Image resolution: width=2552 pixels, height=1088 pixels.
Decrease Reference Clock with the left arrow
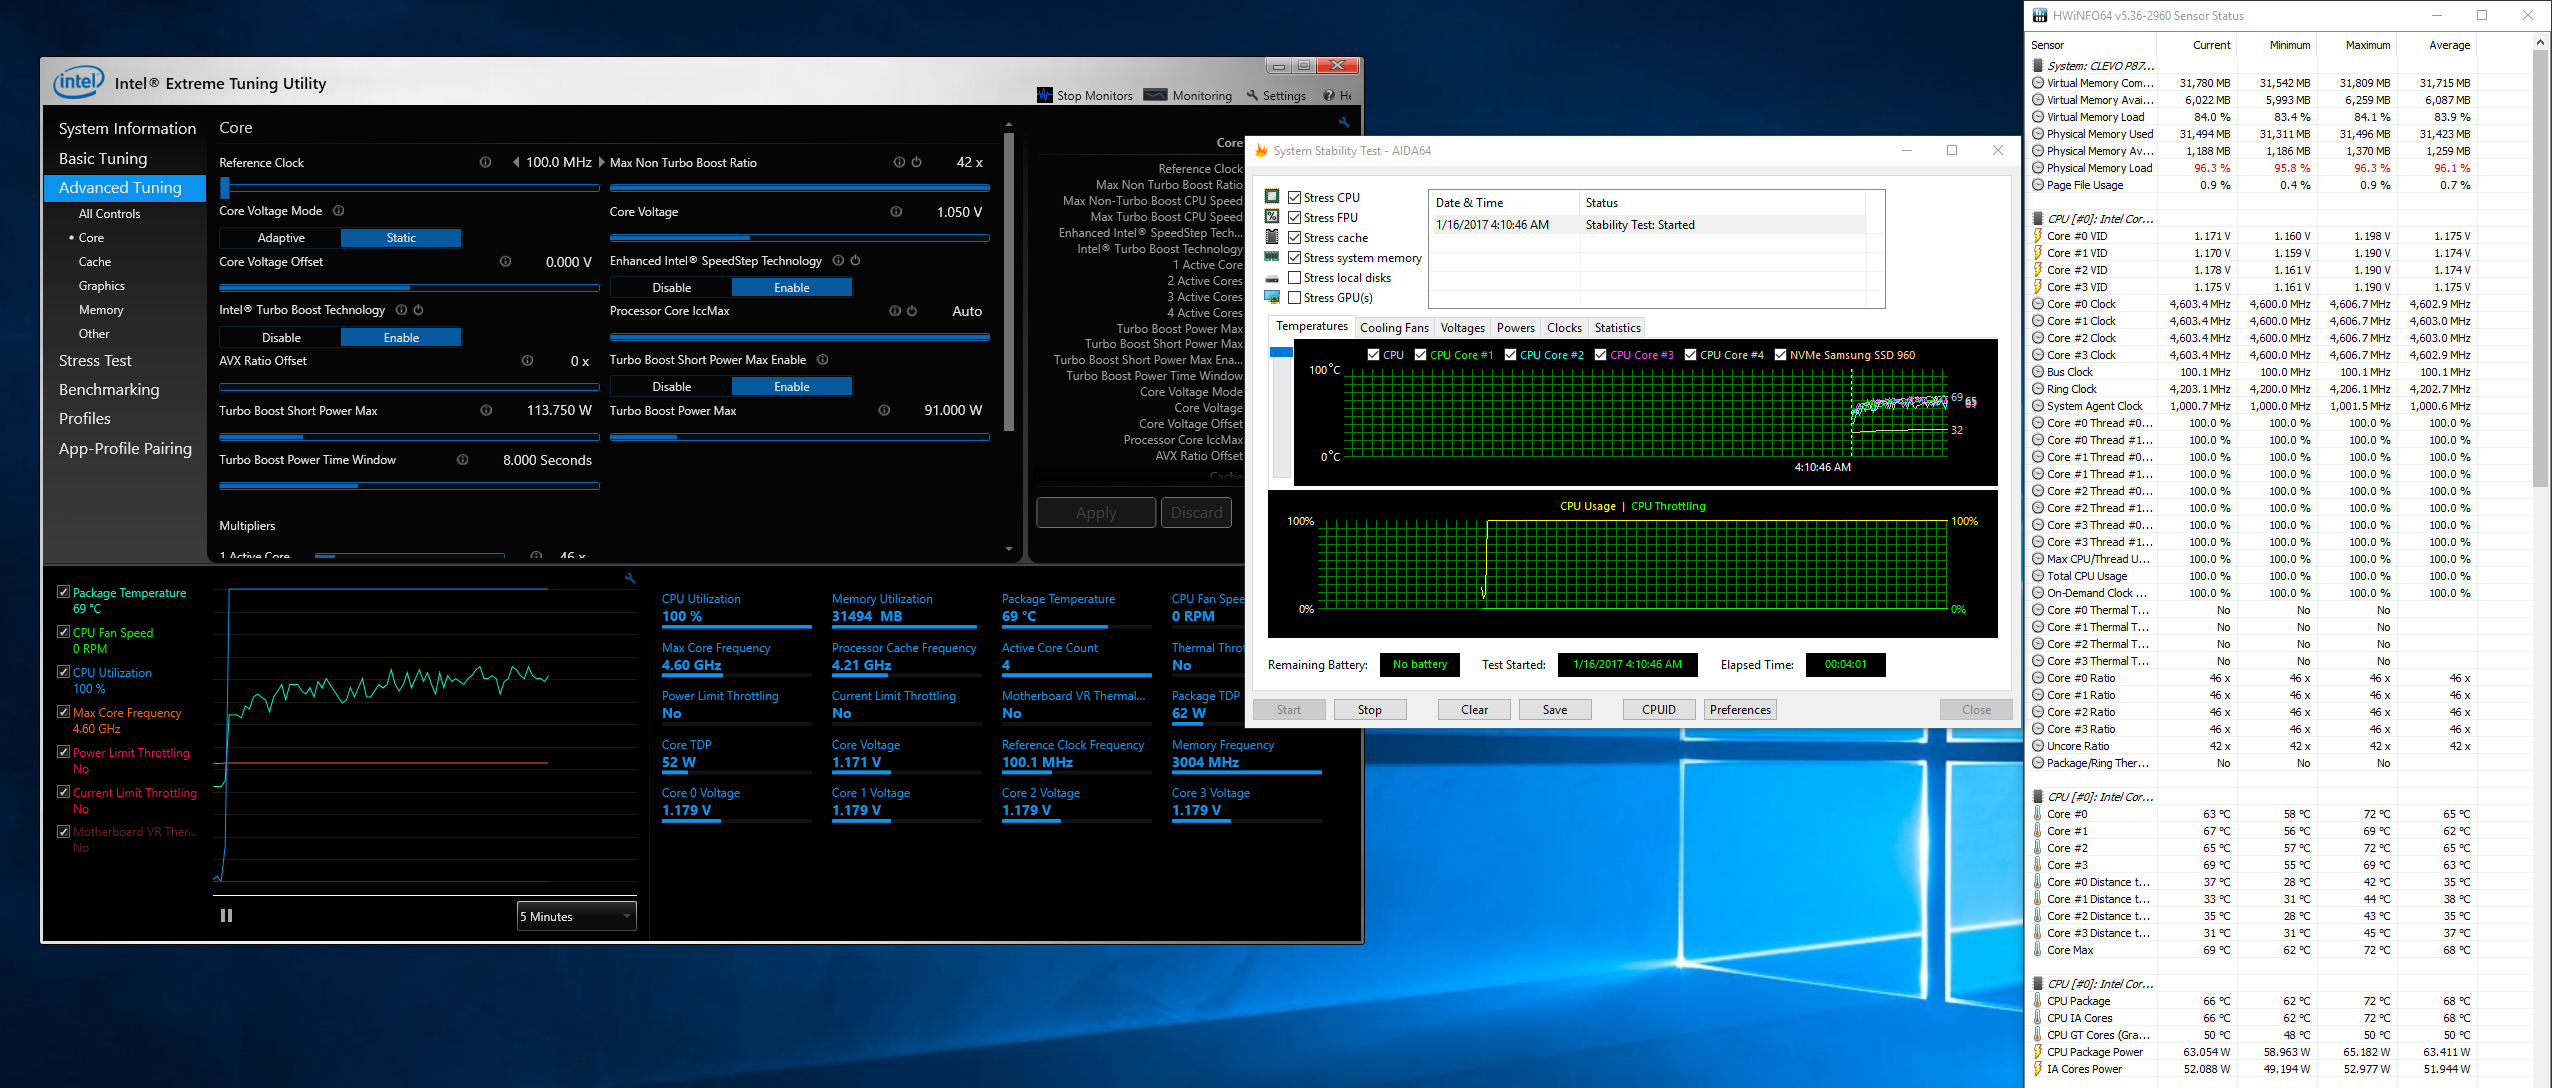516,162
